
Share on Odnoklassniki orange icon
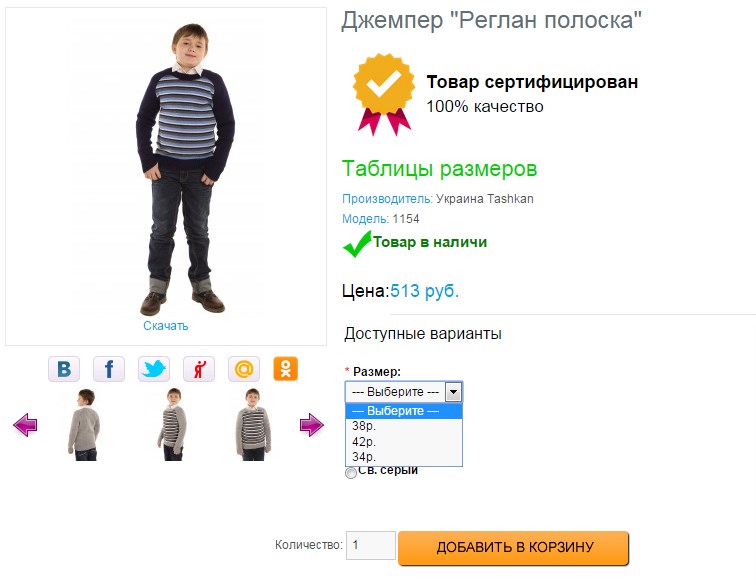[x=287, y=369]
